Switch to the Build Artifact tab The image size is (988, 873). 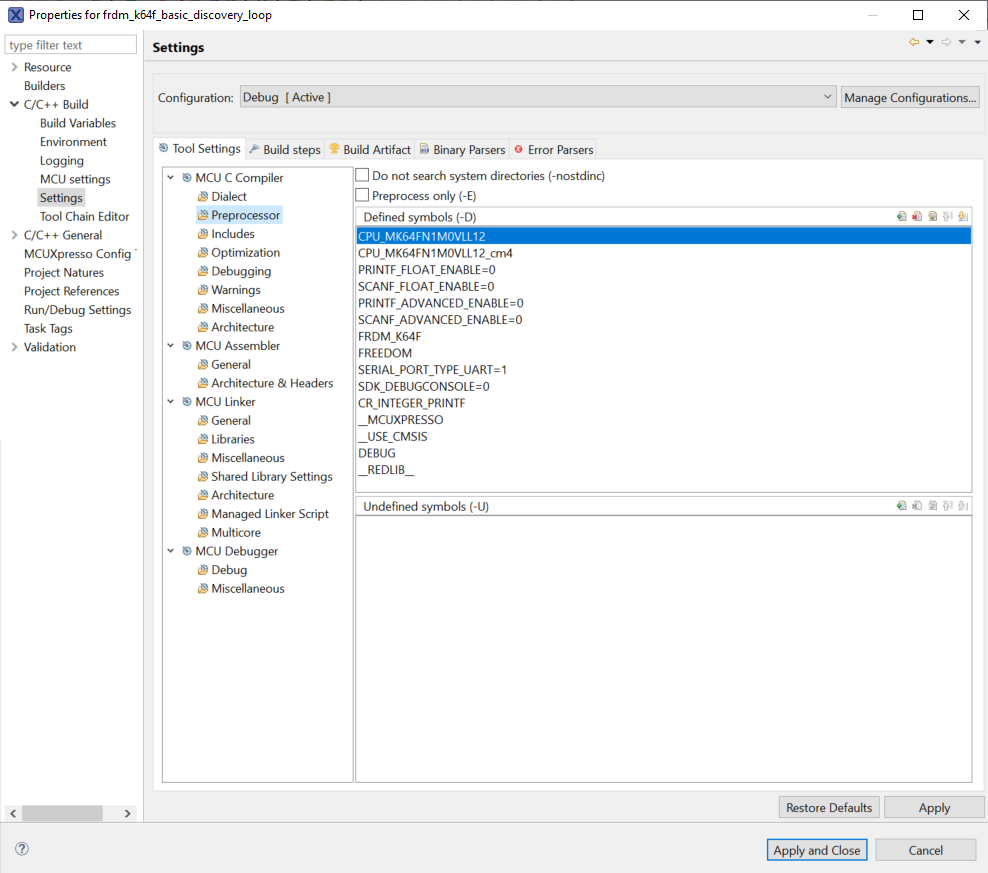pos(370,149)
